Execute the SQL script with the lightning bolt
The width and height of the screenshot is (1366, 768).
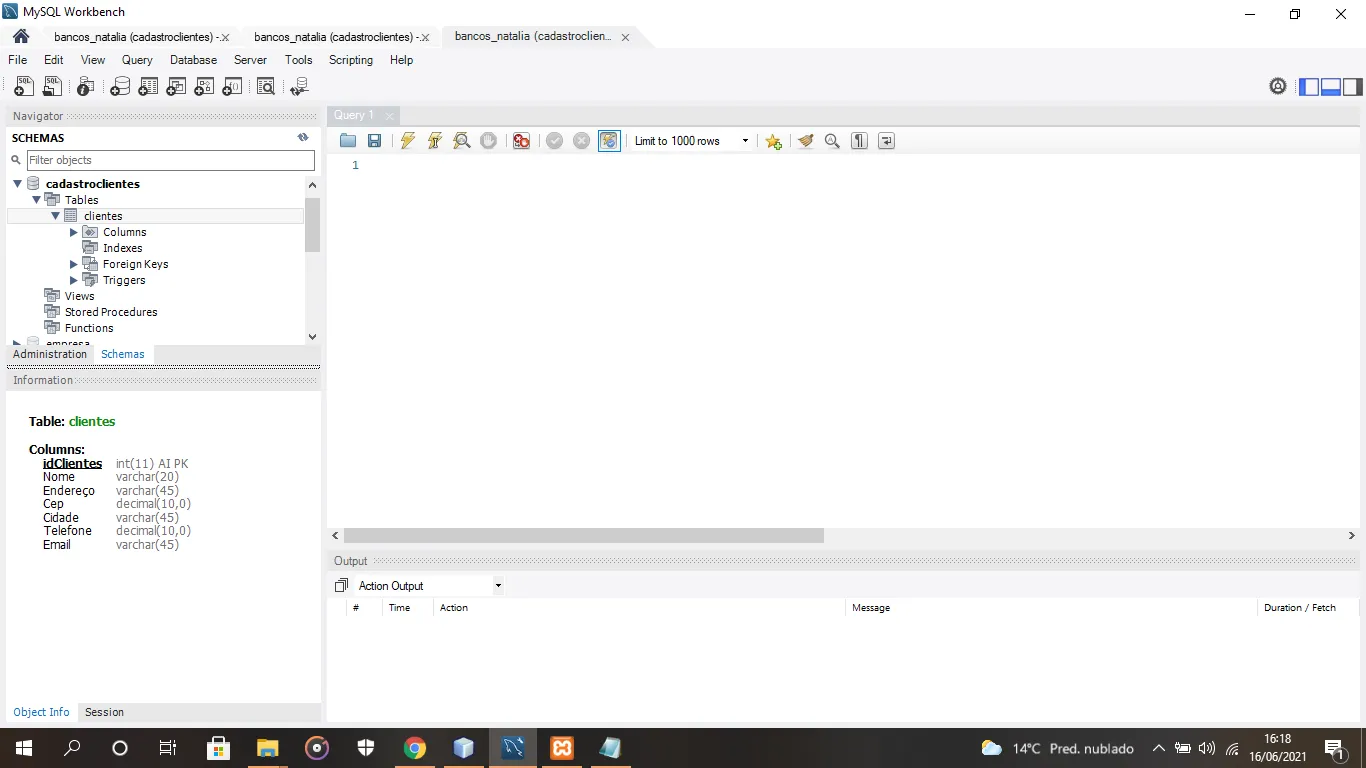pos(407,141)
